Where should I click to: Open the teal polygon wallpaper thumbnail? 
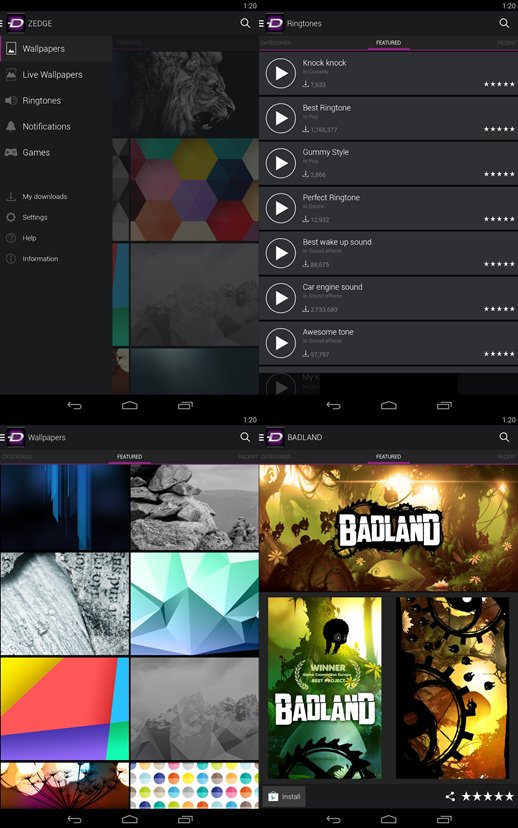pyautogui.click(x=194, y=604)
